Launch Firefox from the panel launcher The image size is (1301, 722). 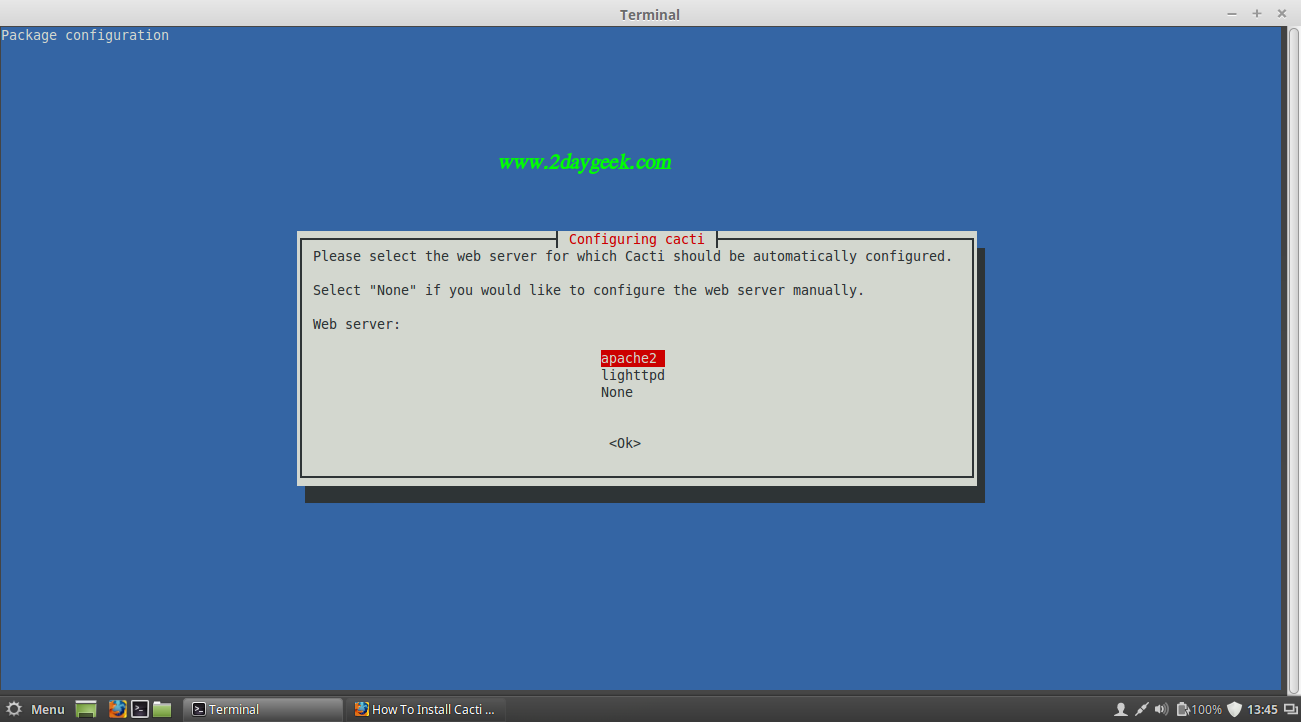(x=118, y=709)
